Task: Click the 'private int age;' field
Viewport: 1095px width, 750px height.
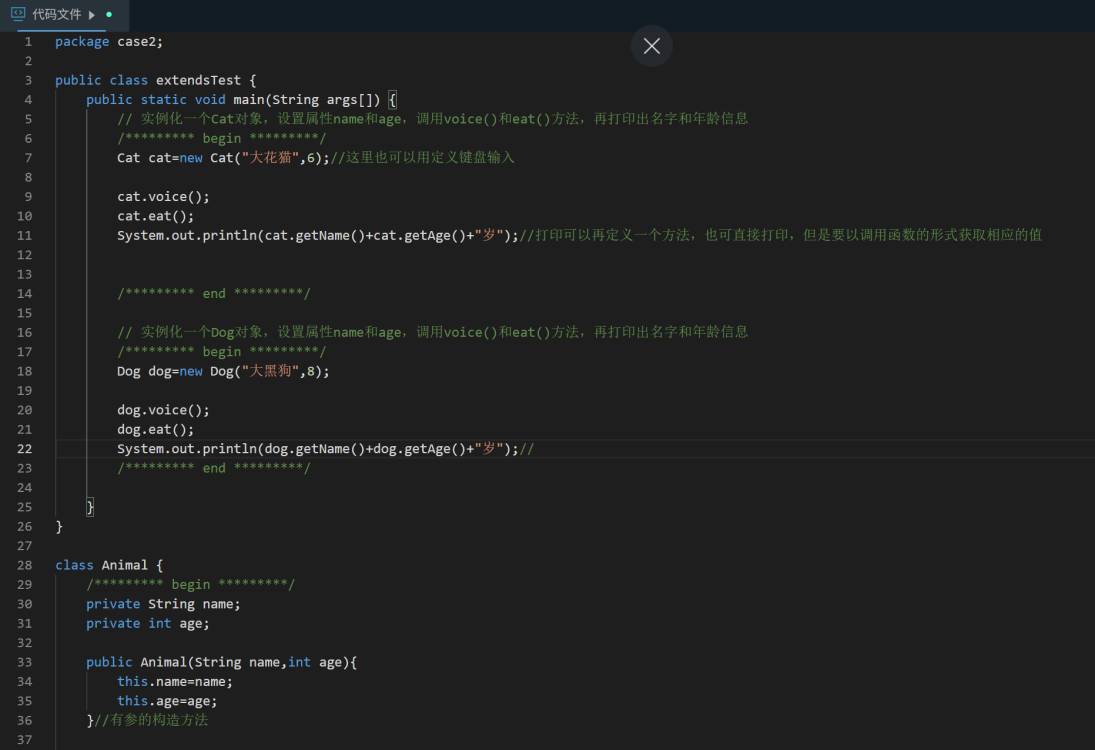Action: pyautogui.click(x=147, y=624)
